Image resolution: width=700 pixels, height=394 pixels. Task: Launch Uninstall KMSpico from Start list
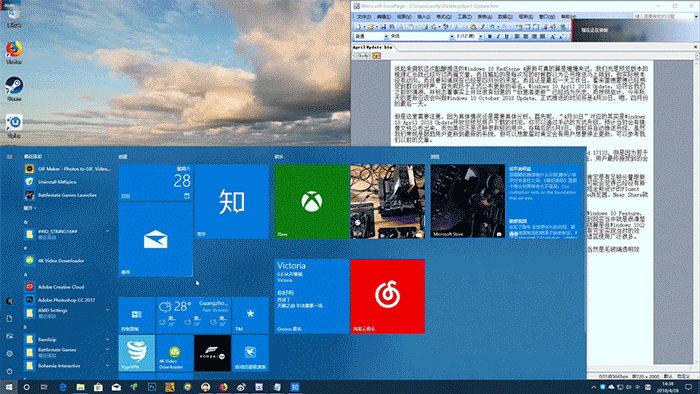[68, 182]
